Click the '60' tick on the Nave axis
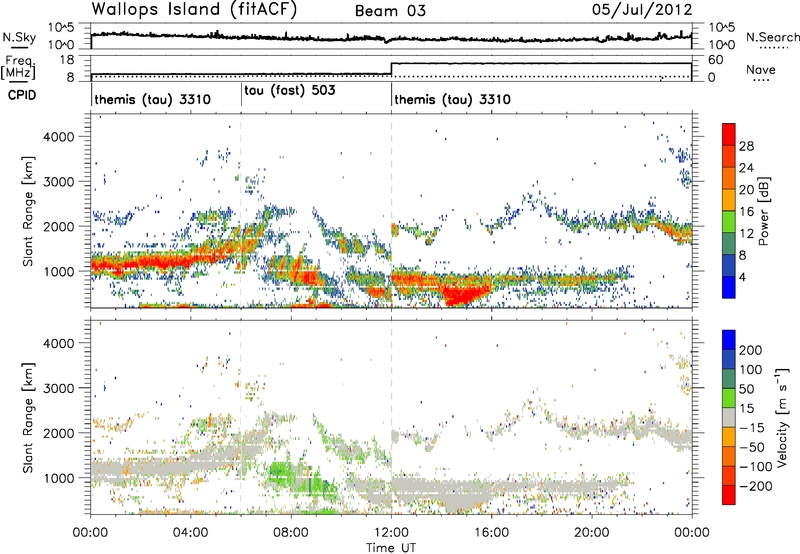Image resolution: width=800 pixels, height=554 pixels. click(715, 60)
